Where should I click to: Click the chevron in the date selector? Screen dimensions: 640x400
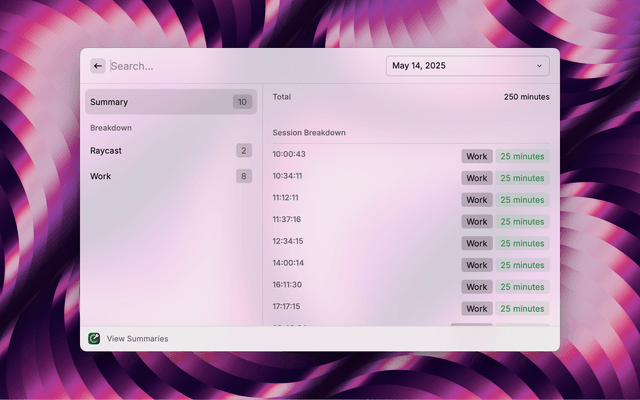(x=540, y=66)
